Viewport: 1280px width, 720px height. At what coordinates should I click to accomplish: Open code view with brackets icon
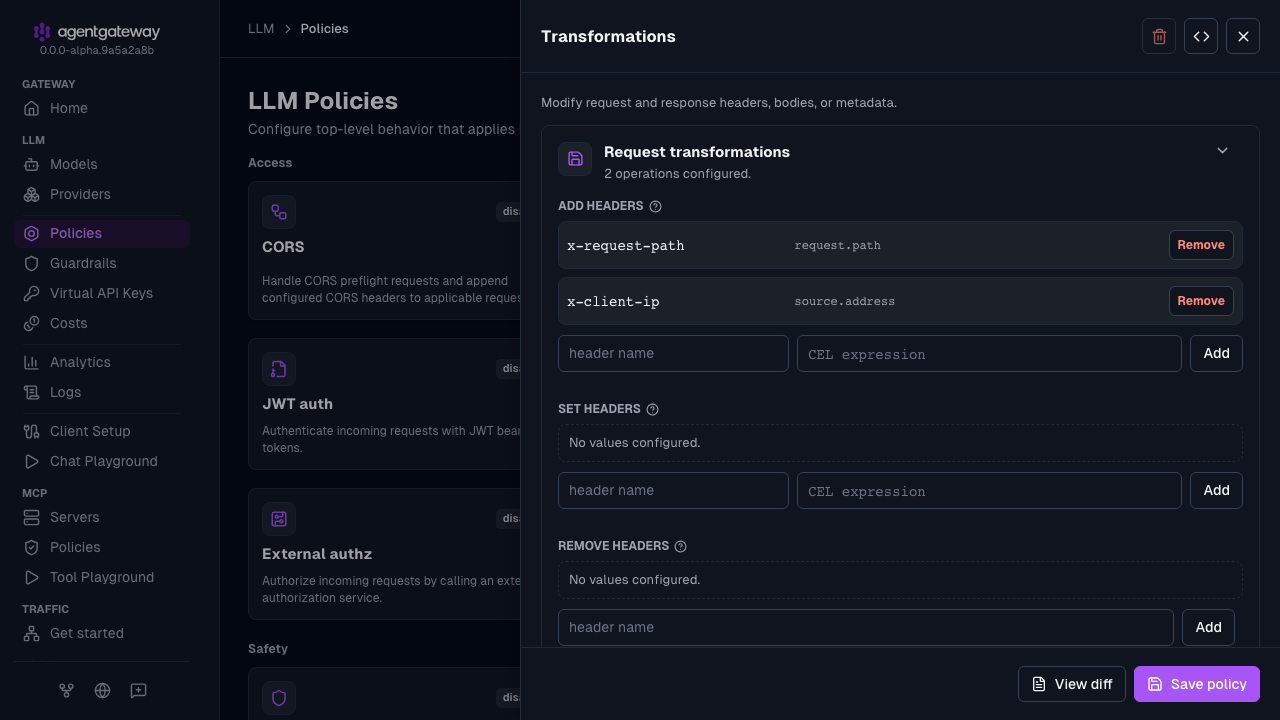click(x=1201, y=36)
